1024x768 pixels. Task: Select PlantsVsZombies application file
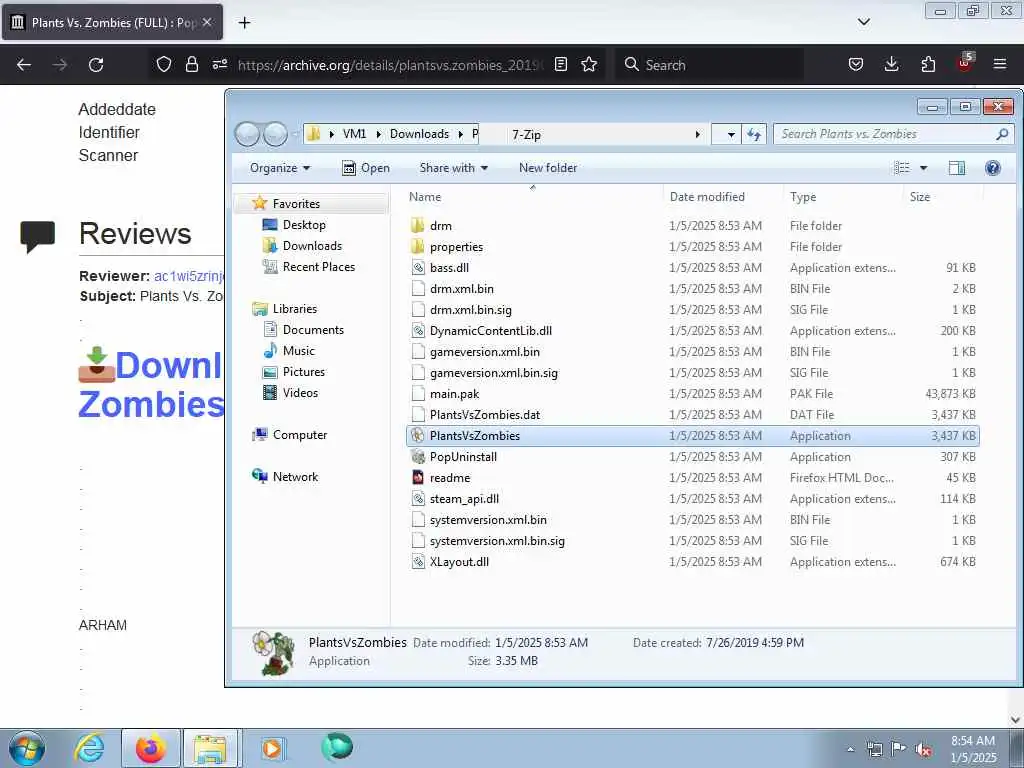(692, 436)
